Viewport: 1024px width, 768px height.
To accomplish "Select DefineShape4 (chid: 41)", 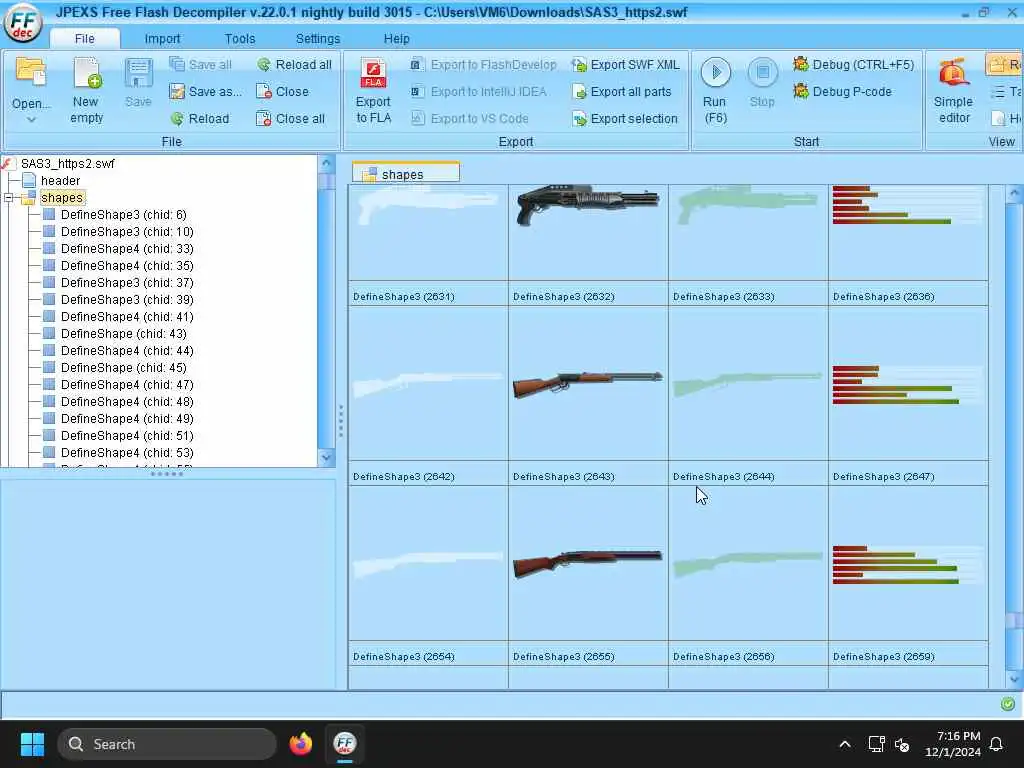I will 127,316.
